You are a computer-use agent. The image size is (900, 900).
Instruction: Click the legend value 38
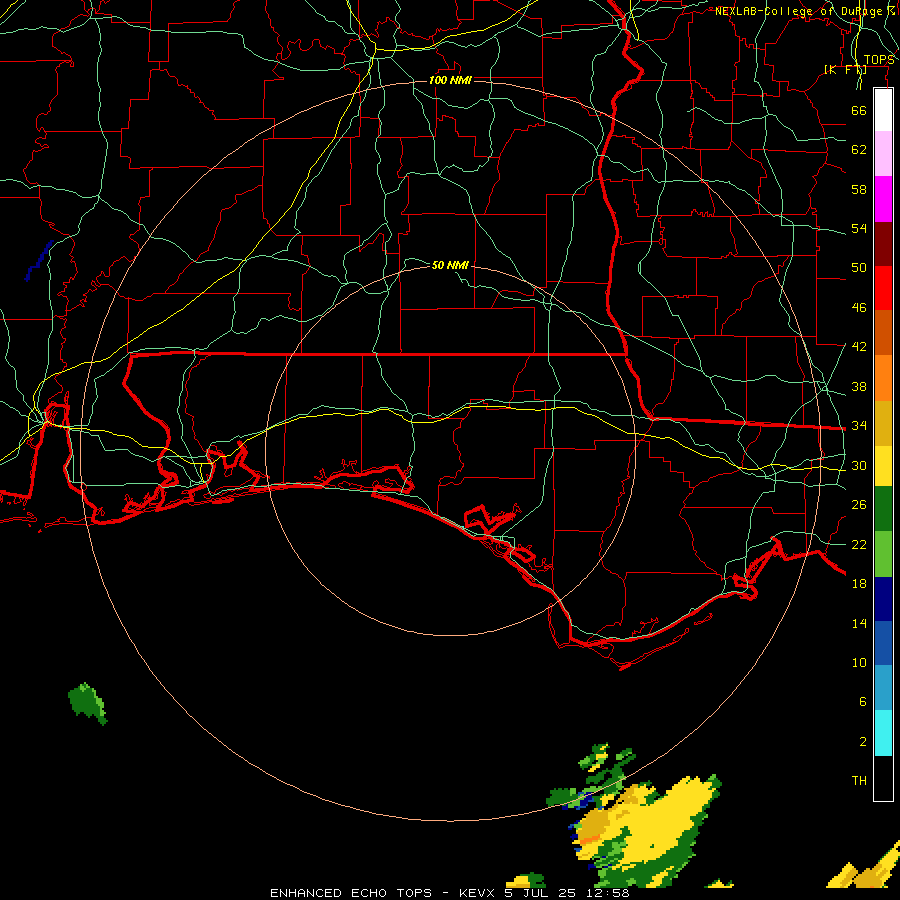[x=859, y=386]
